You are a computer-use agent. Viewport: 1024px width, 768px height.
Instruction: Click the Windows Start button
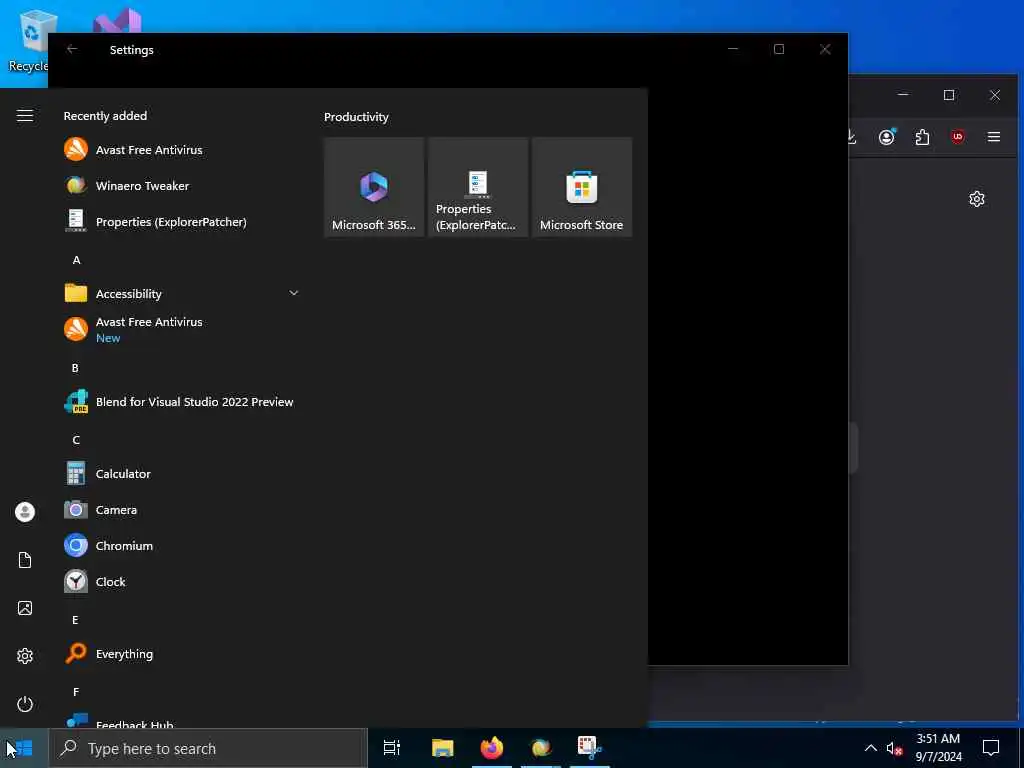[x=24, y=748]
